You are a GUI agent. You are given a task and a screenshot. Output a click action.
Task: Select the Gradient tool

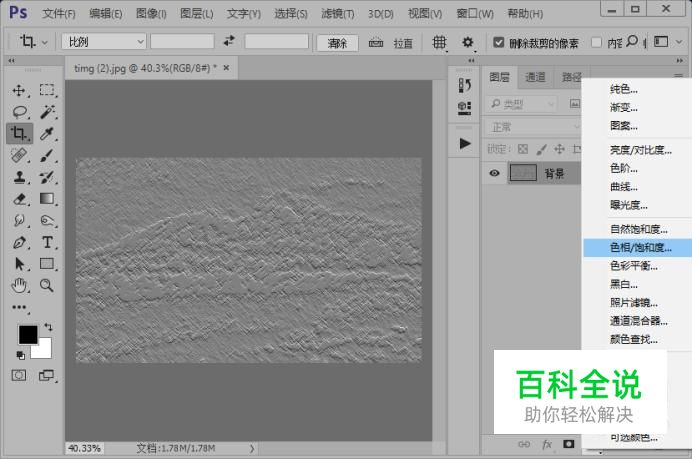click(47, 200)
